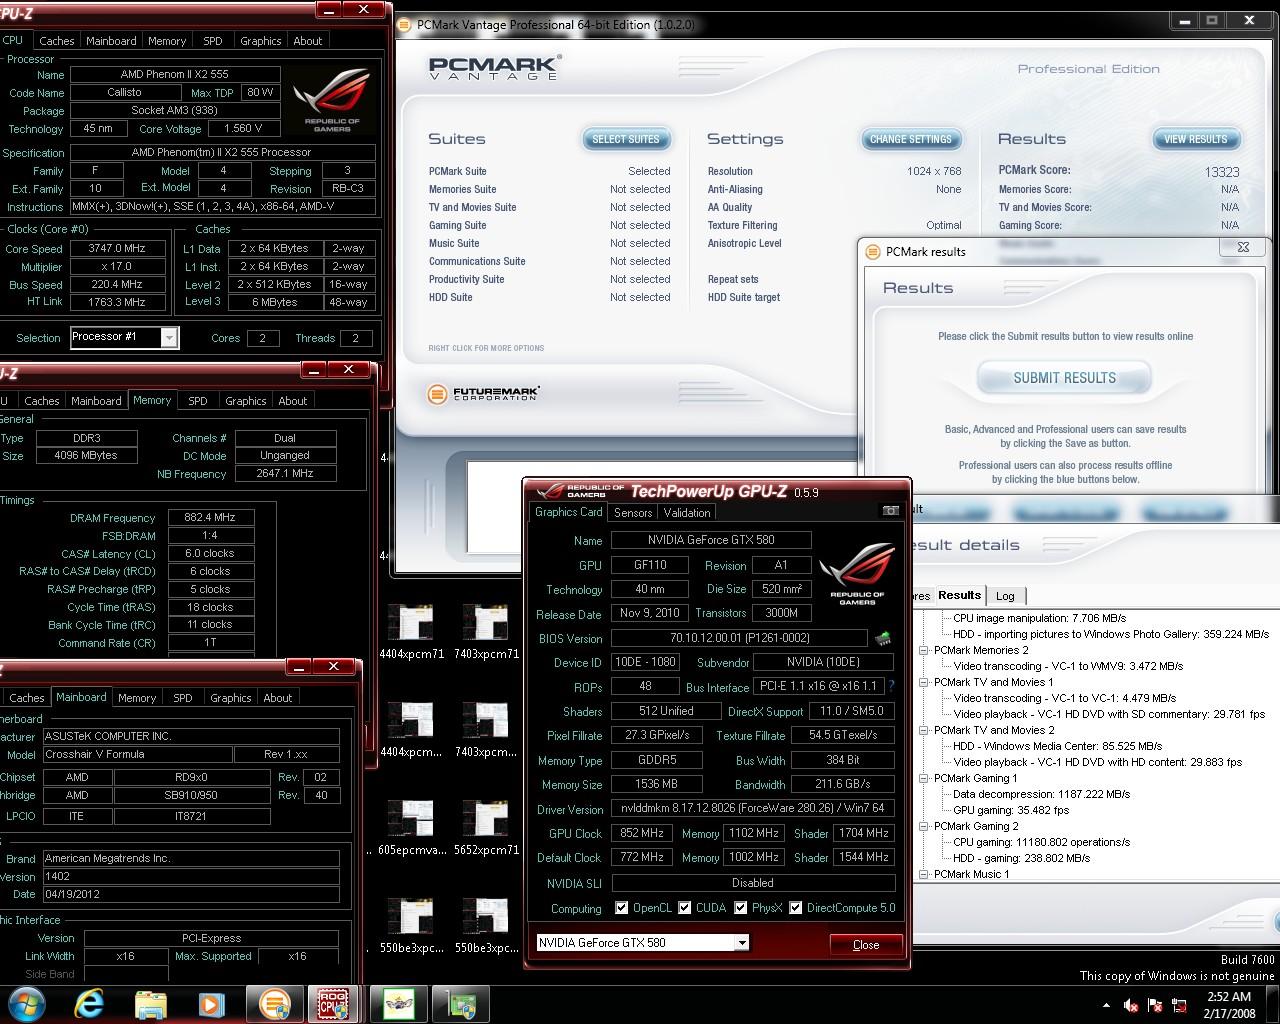The height and width of the screenshot is (1024, 1280).
Task: Collapse the PCMark Gaming 2 node
Action: (924, 826)
